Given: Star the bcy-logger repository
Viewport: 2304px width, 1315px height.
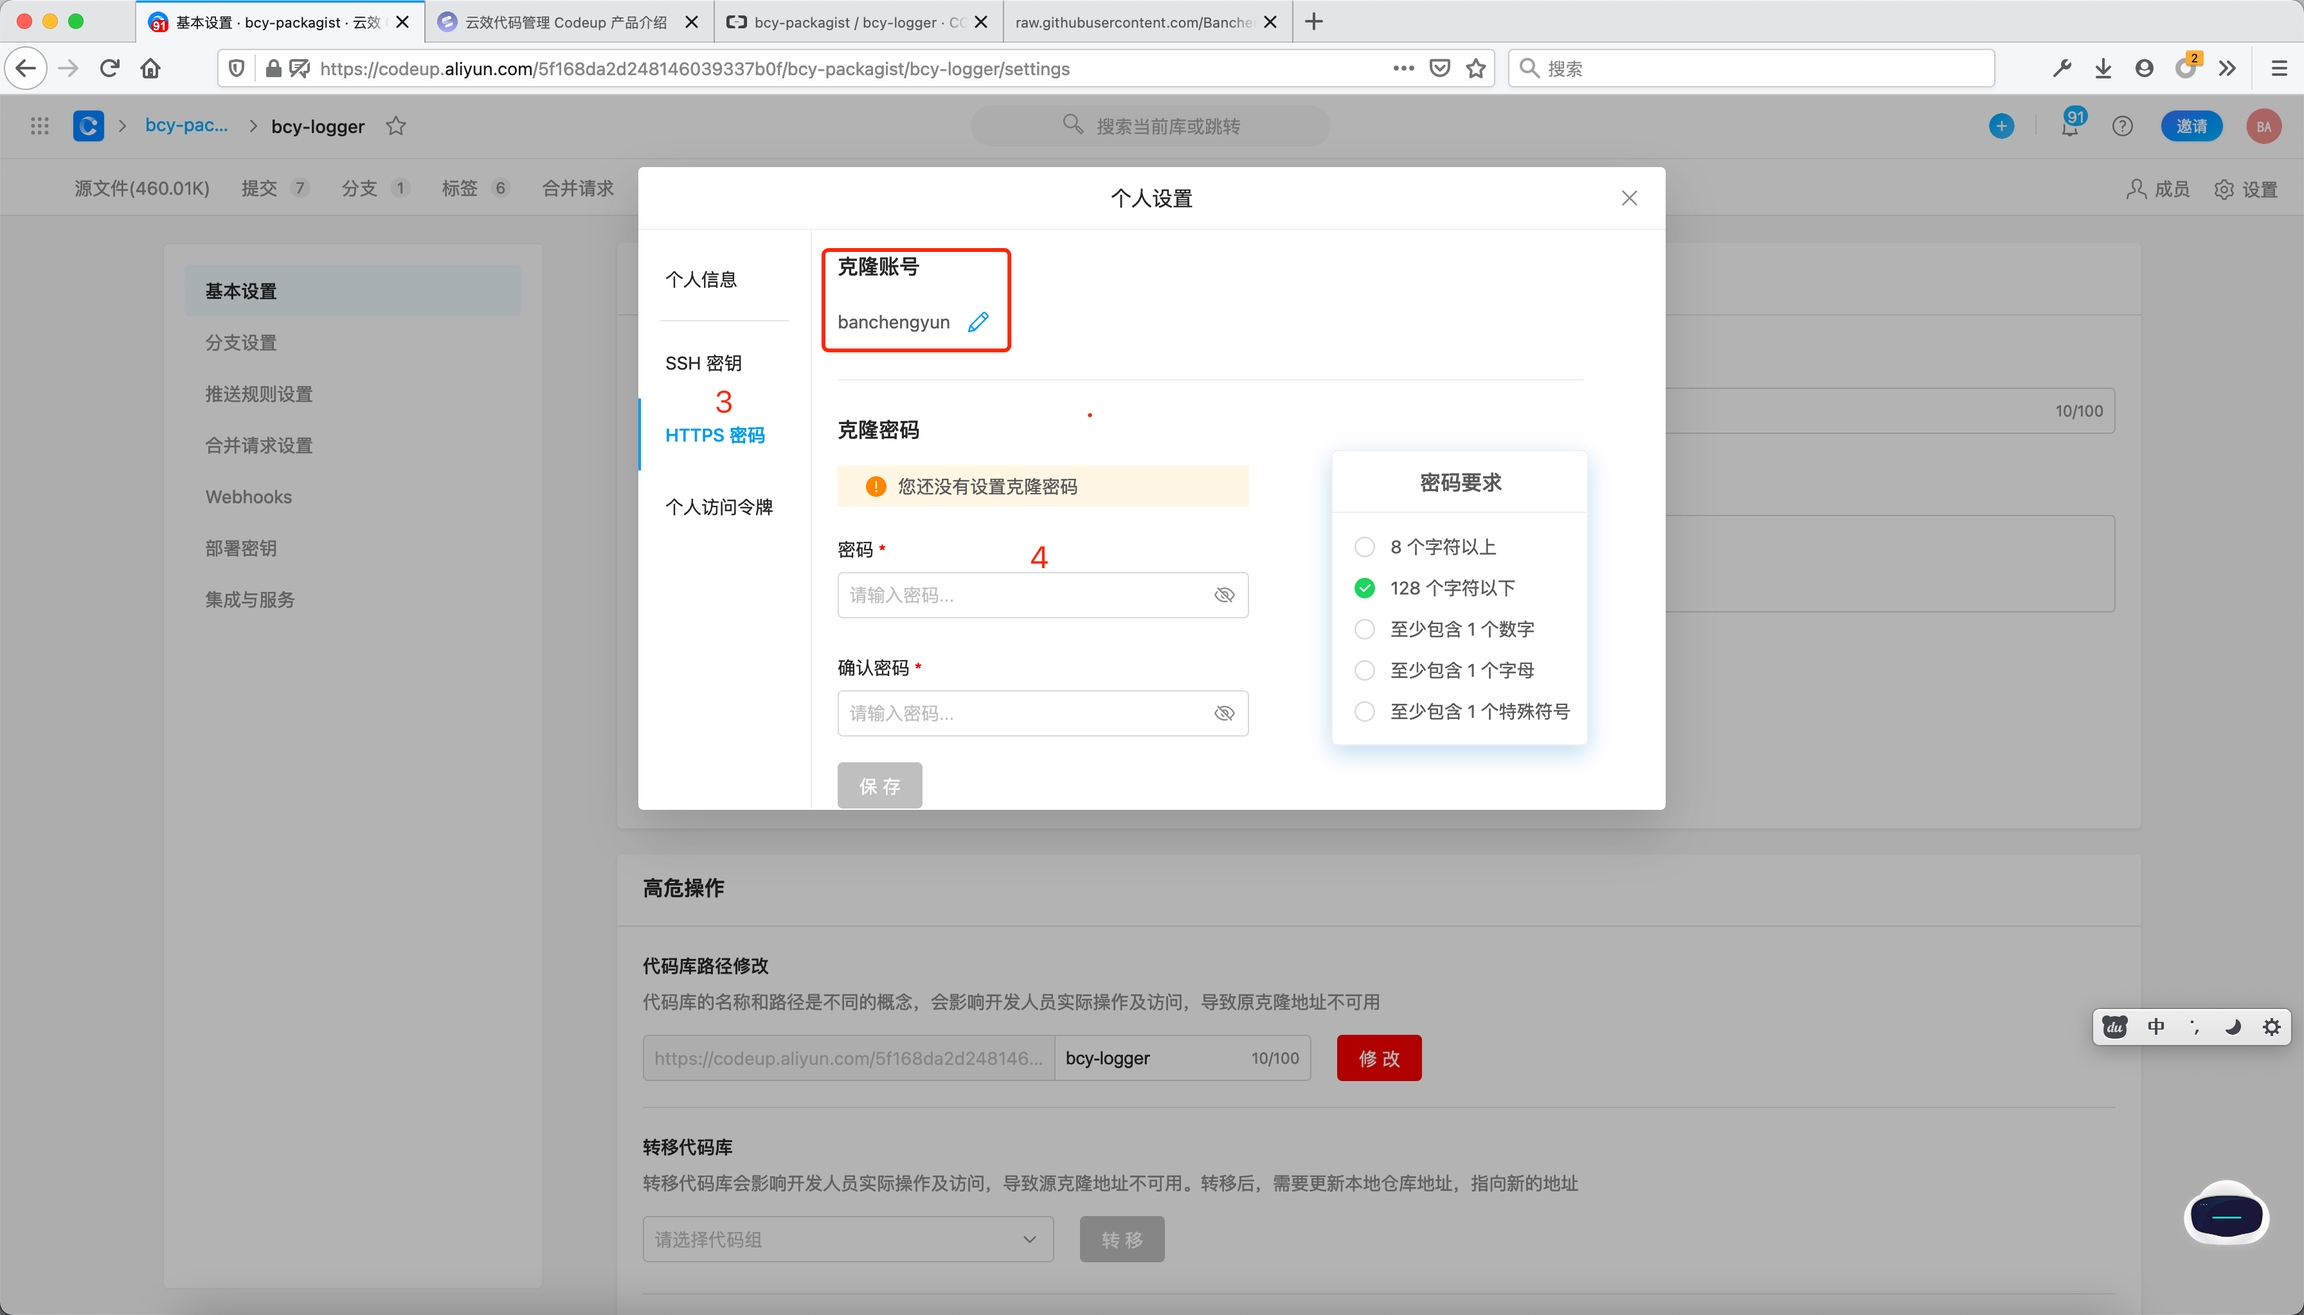Looking at the screenshot, I should click(396, 126).
